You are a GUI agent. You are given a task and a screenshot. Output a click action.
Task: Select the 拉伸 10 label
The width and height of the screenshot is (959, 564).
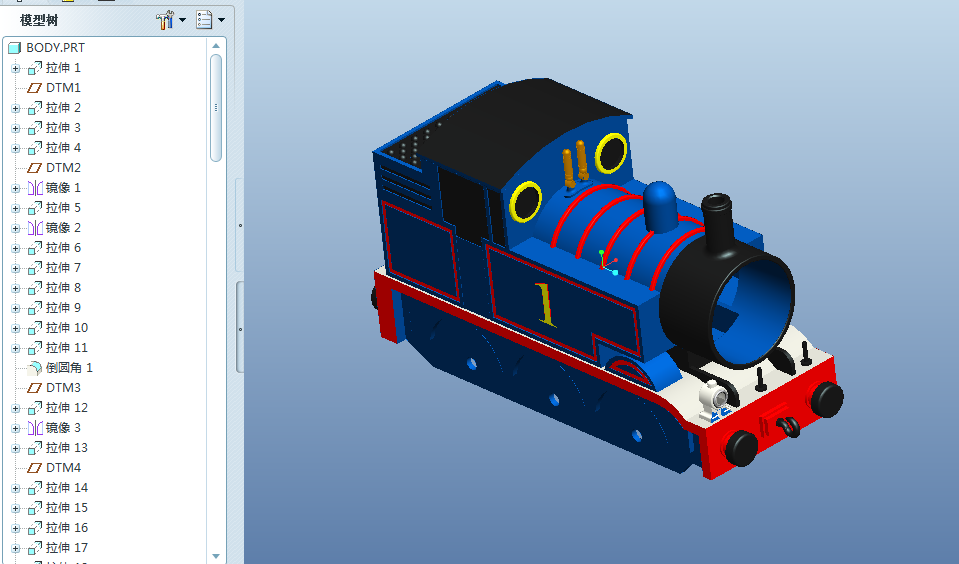coord(67,328)
